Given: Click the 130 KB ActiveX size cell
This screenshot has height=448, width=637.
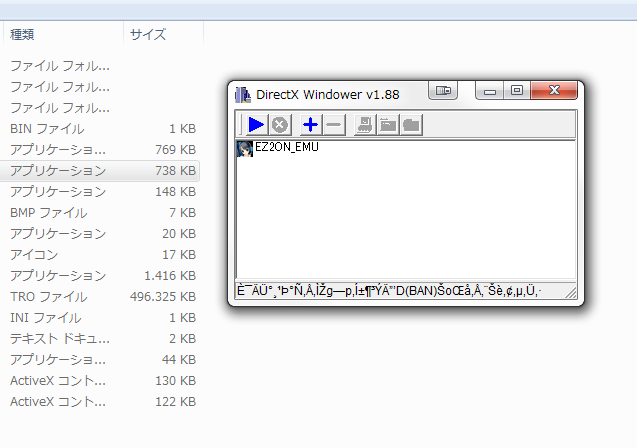Looking at the screenshot, I should pos(176,381).
